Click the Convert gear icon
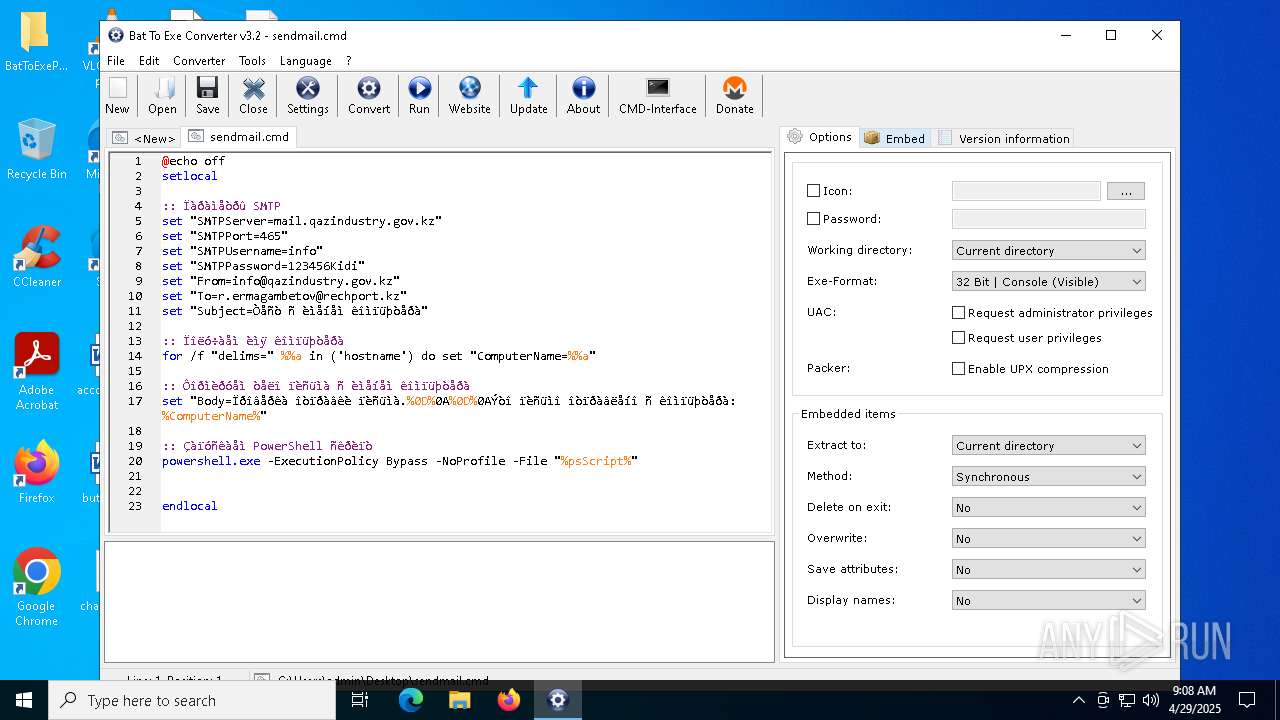The height and width of the screenshot is (720, 1280). pos(369,96)
